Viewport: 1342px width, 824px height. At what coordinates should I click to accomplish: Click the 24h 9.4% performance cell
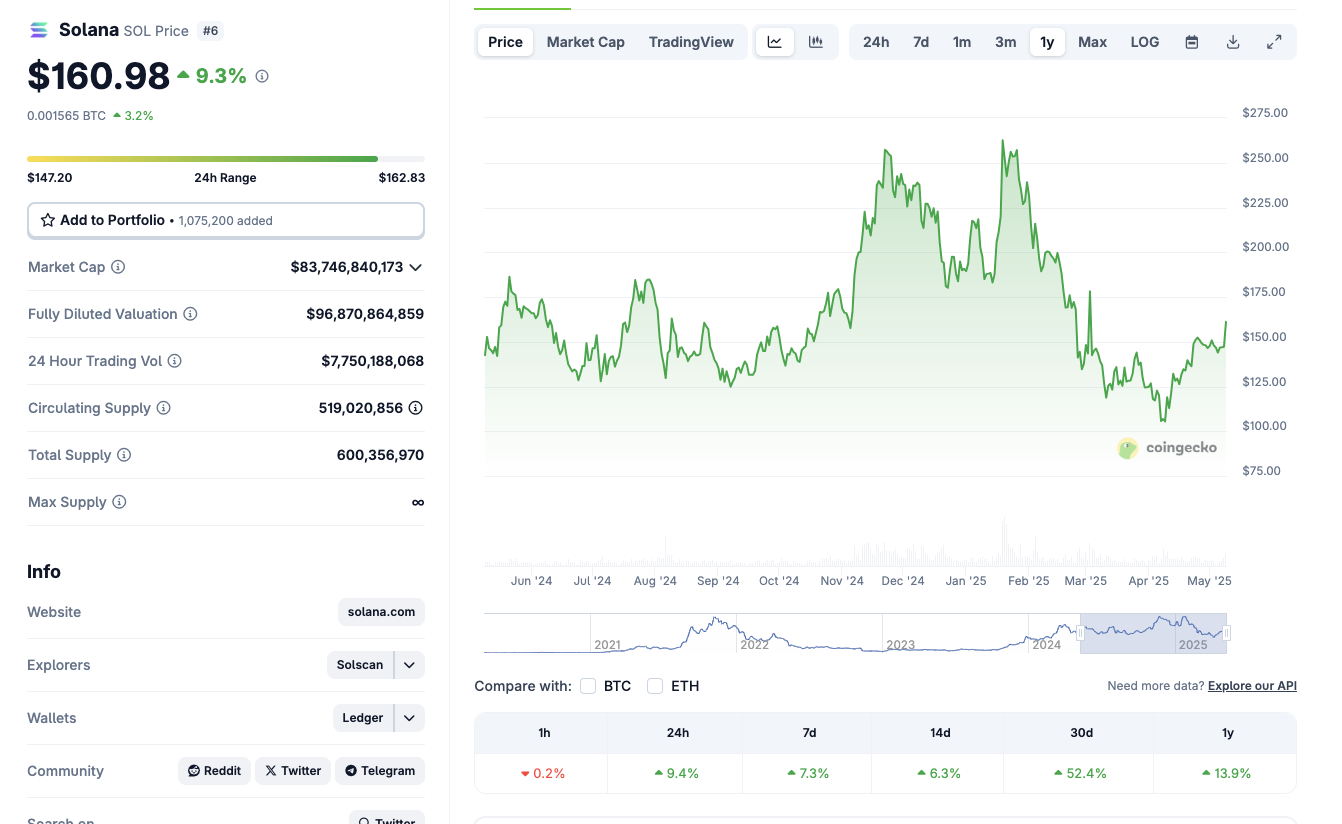point(677,773)
